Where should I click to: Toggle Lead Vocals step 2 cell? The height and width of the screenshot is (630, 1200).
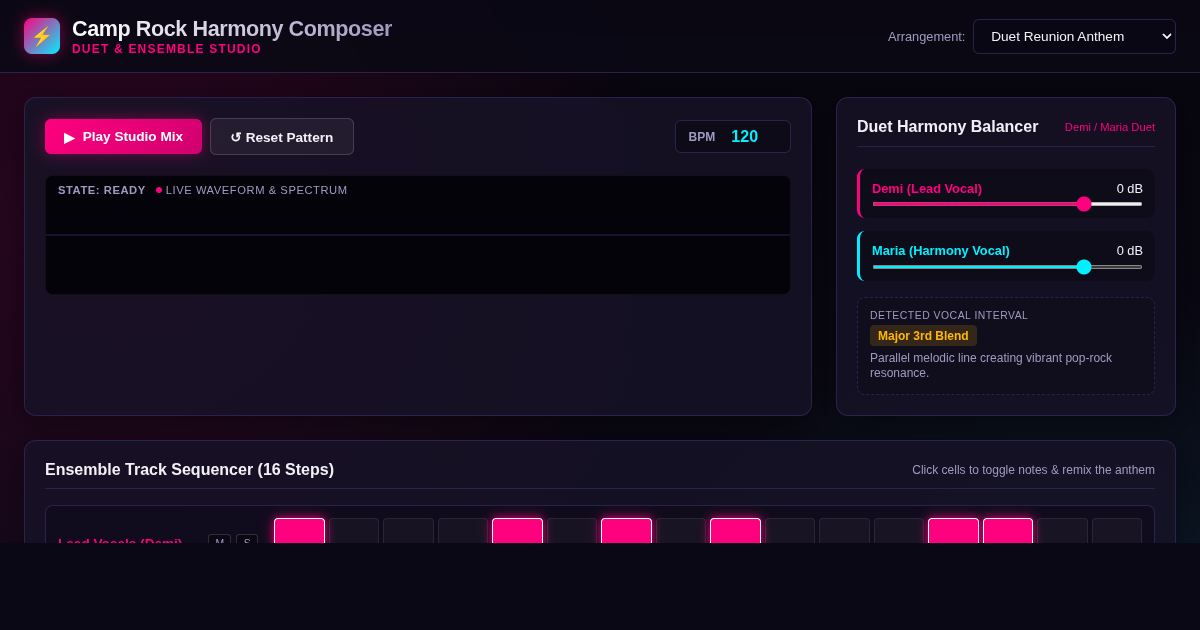tap(354, 531)
